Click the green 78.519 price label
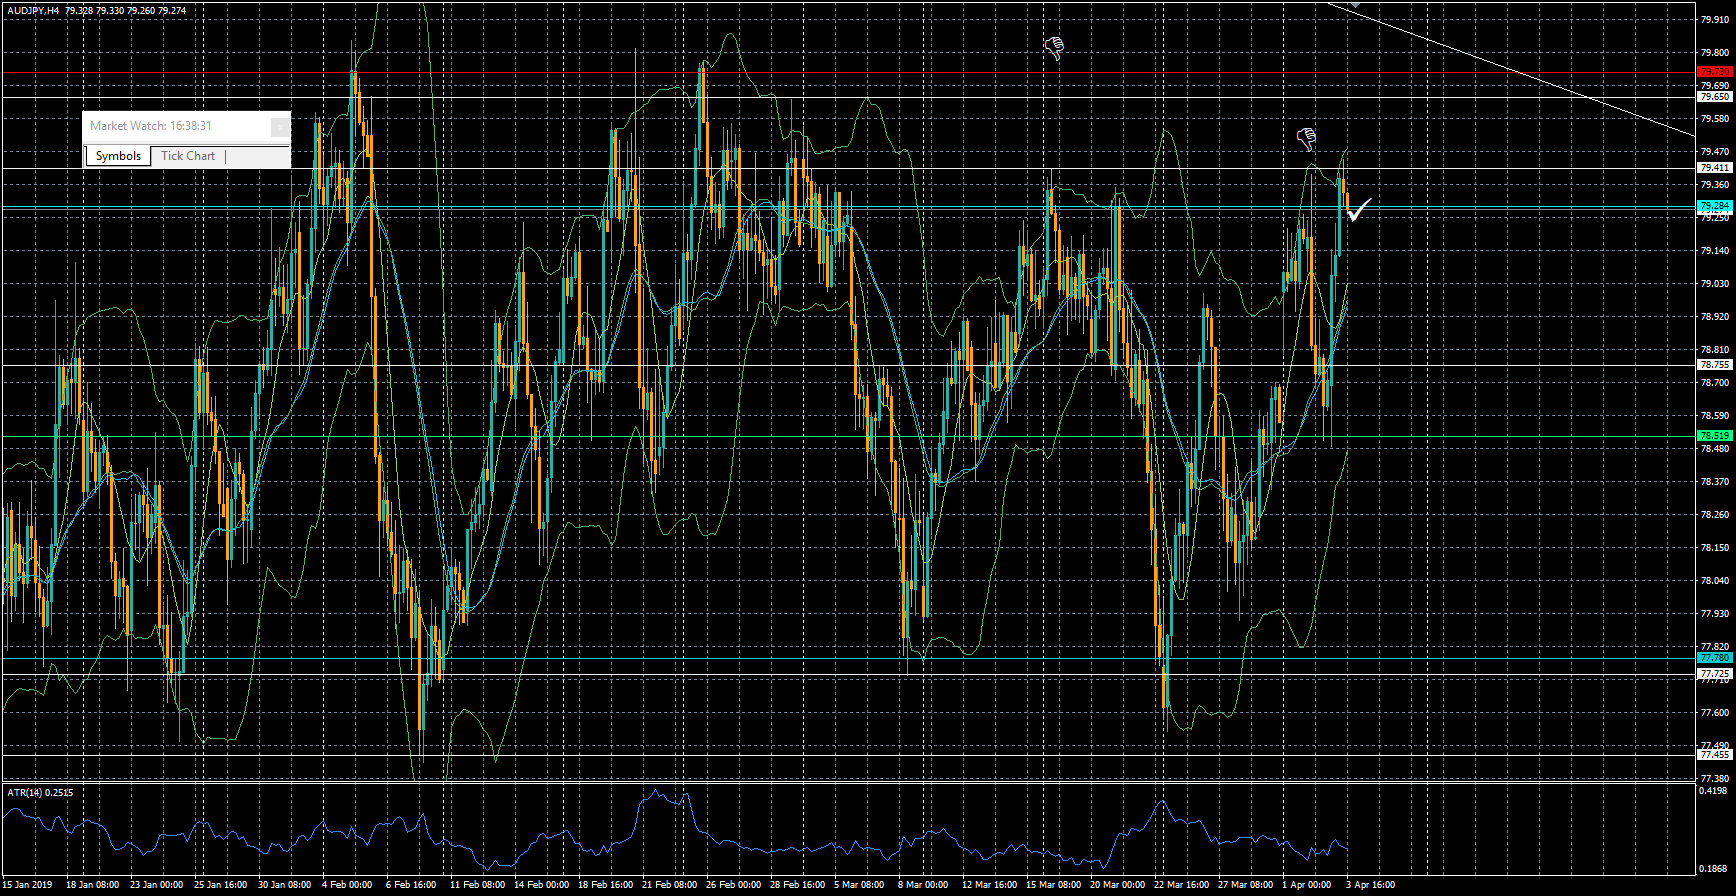 click(1714, 436)
